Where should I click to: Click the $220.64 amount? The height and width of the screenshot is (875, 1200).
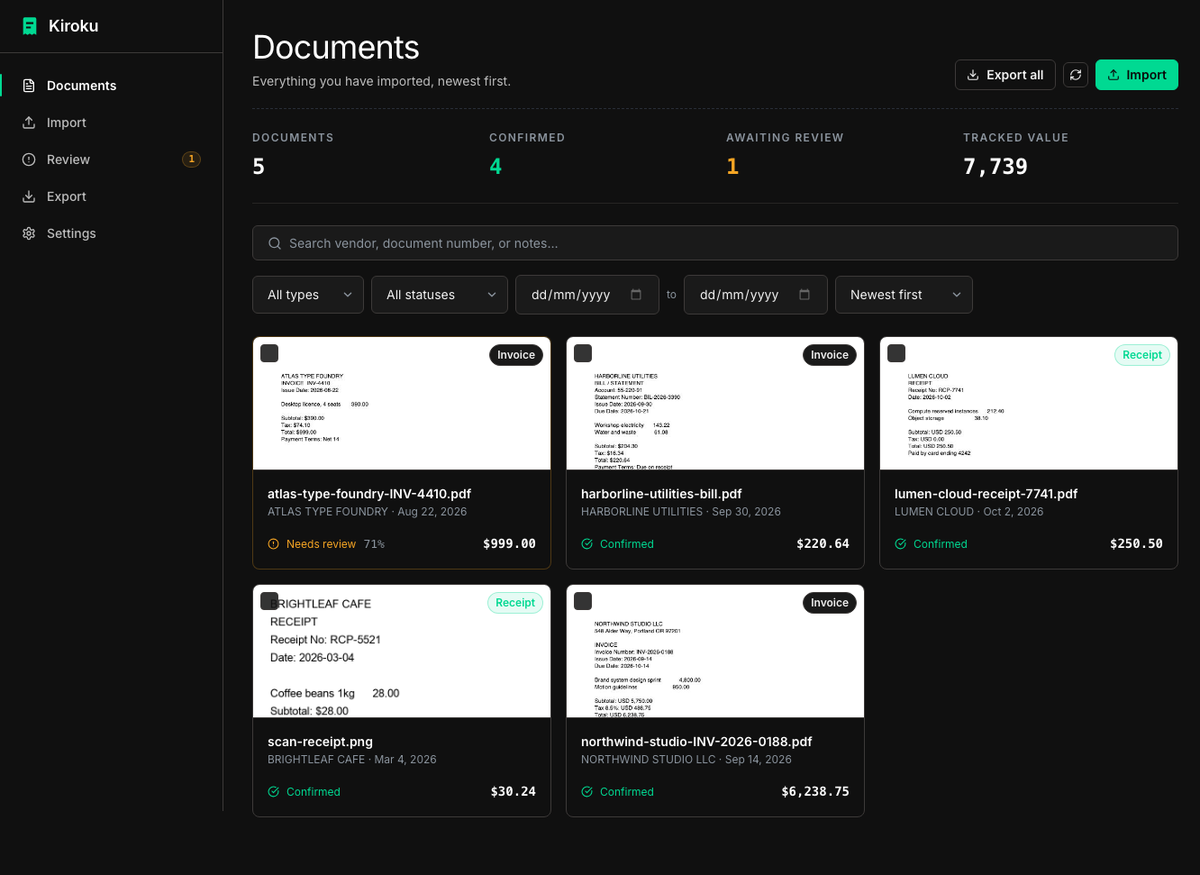(x=823, y=544)
